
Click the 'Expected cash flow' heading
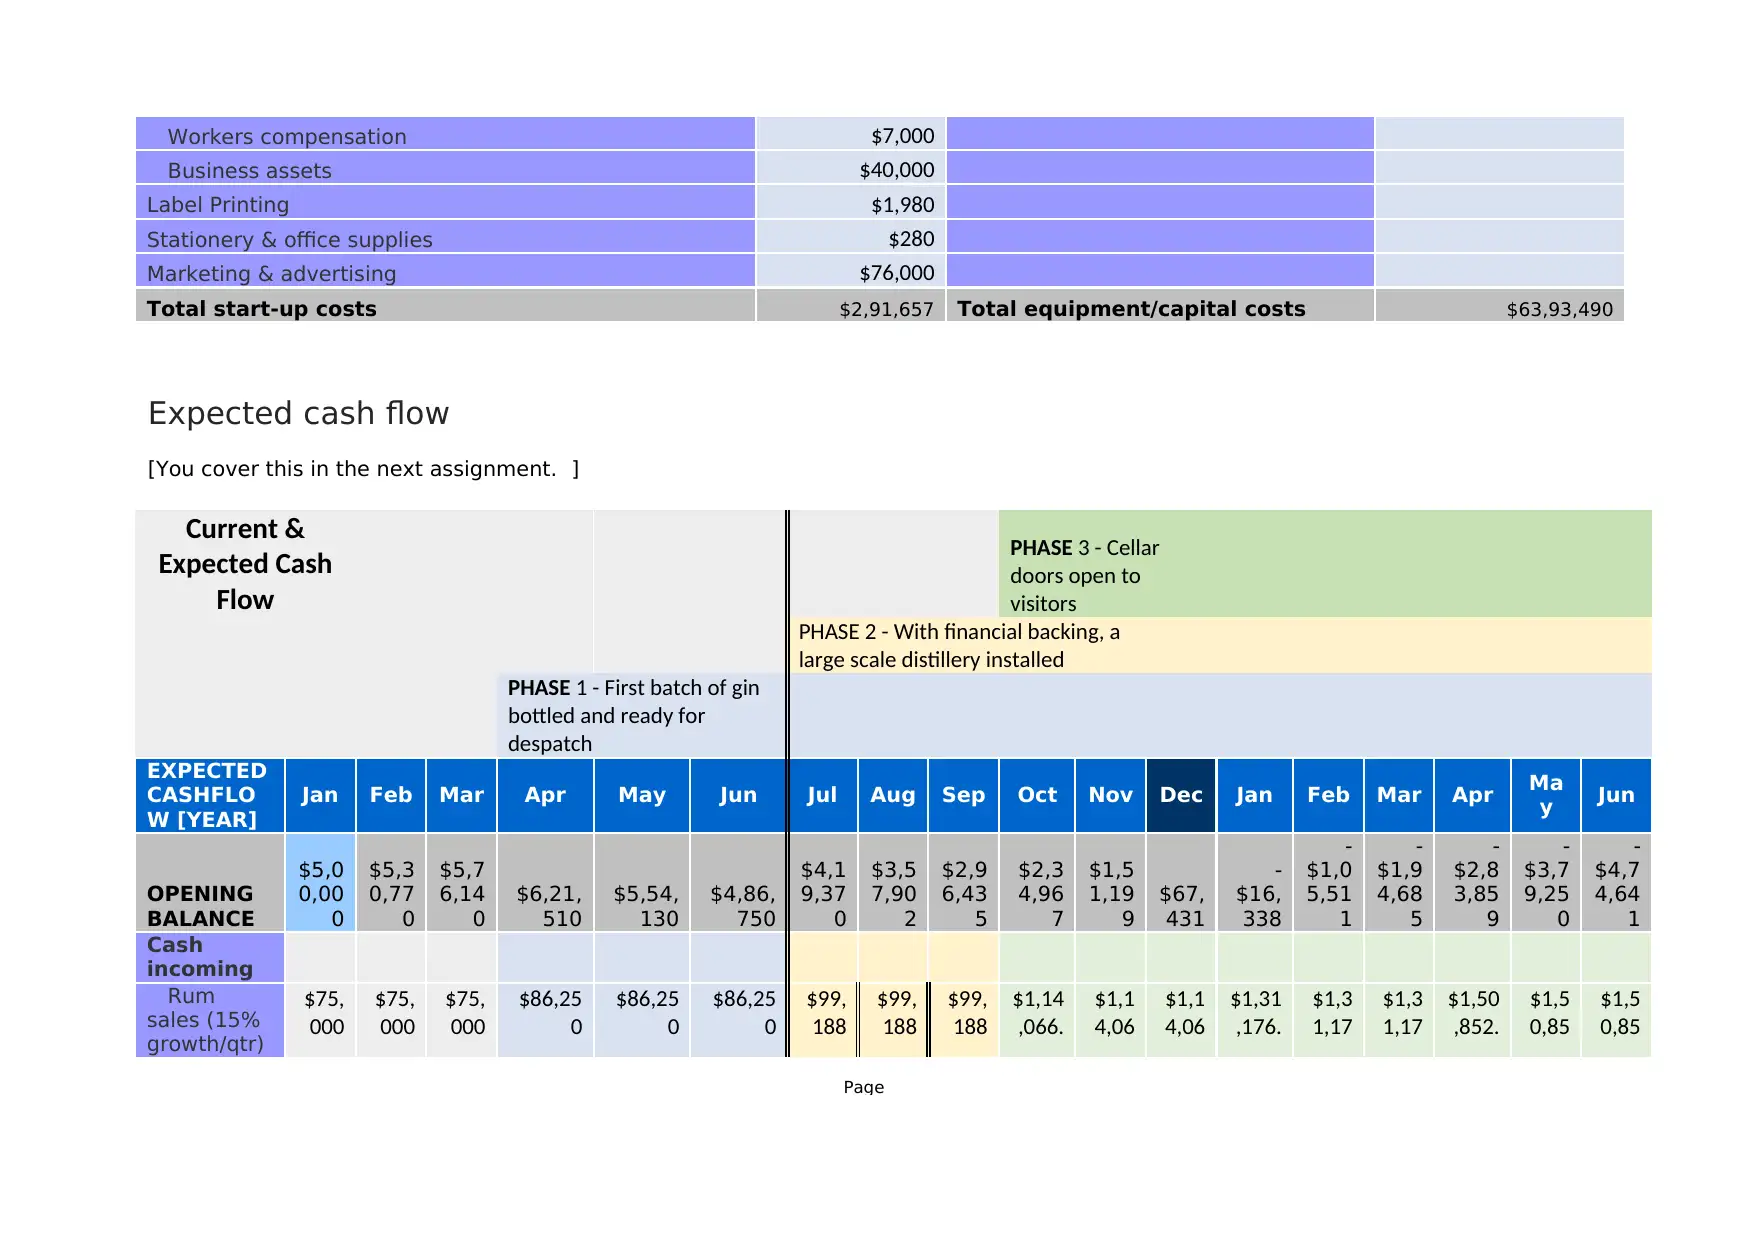(298, 413)
